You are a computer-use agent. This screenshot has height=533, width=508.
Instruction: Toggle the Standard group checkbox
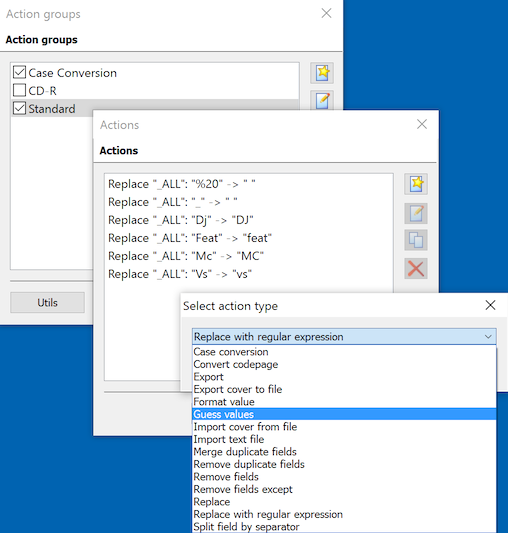point(19,108)
